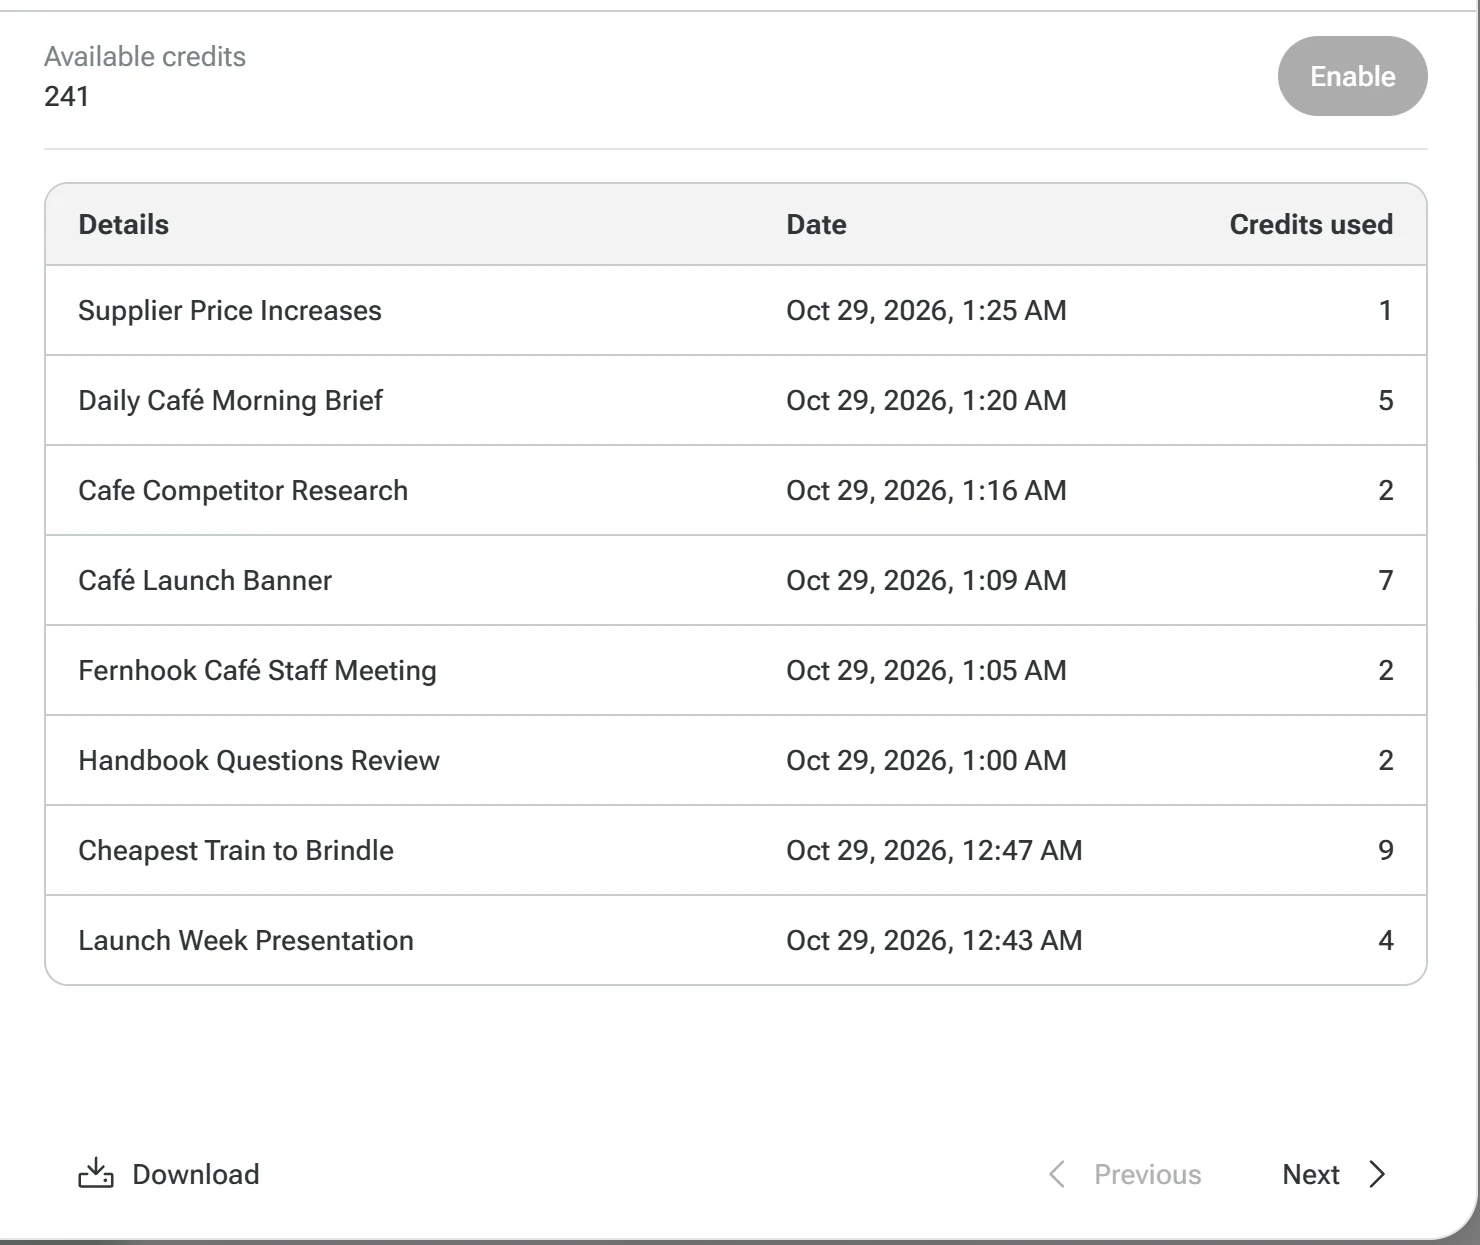Viewport: 1480px width, 1245px height.
Task: Click credits value 9 for Cheapest Train
Action: 1386,850
